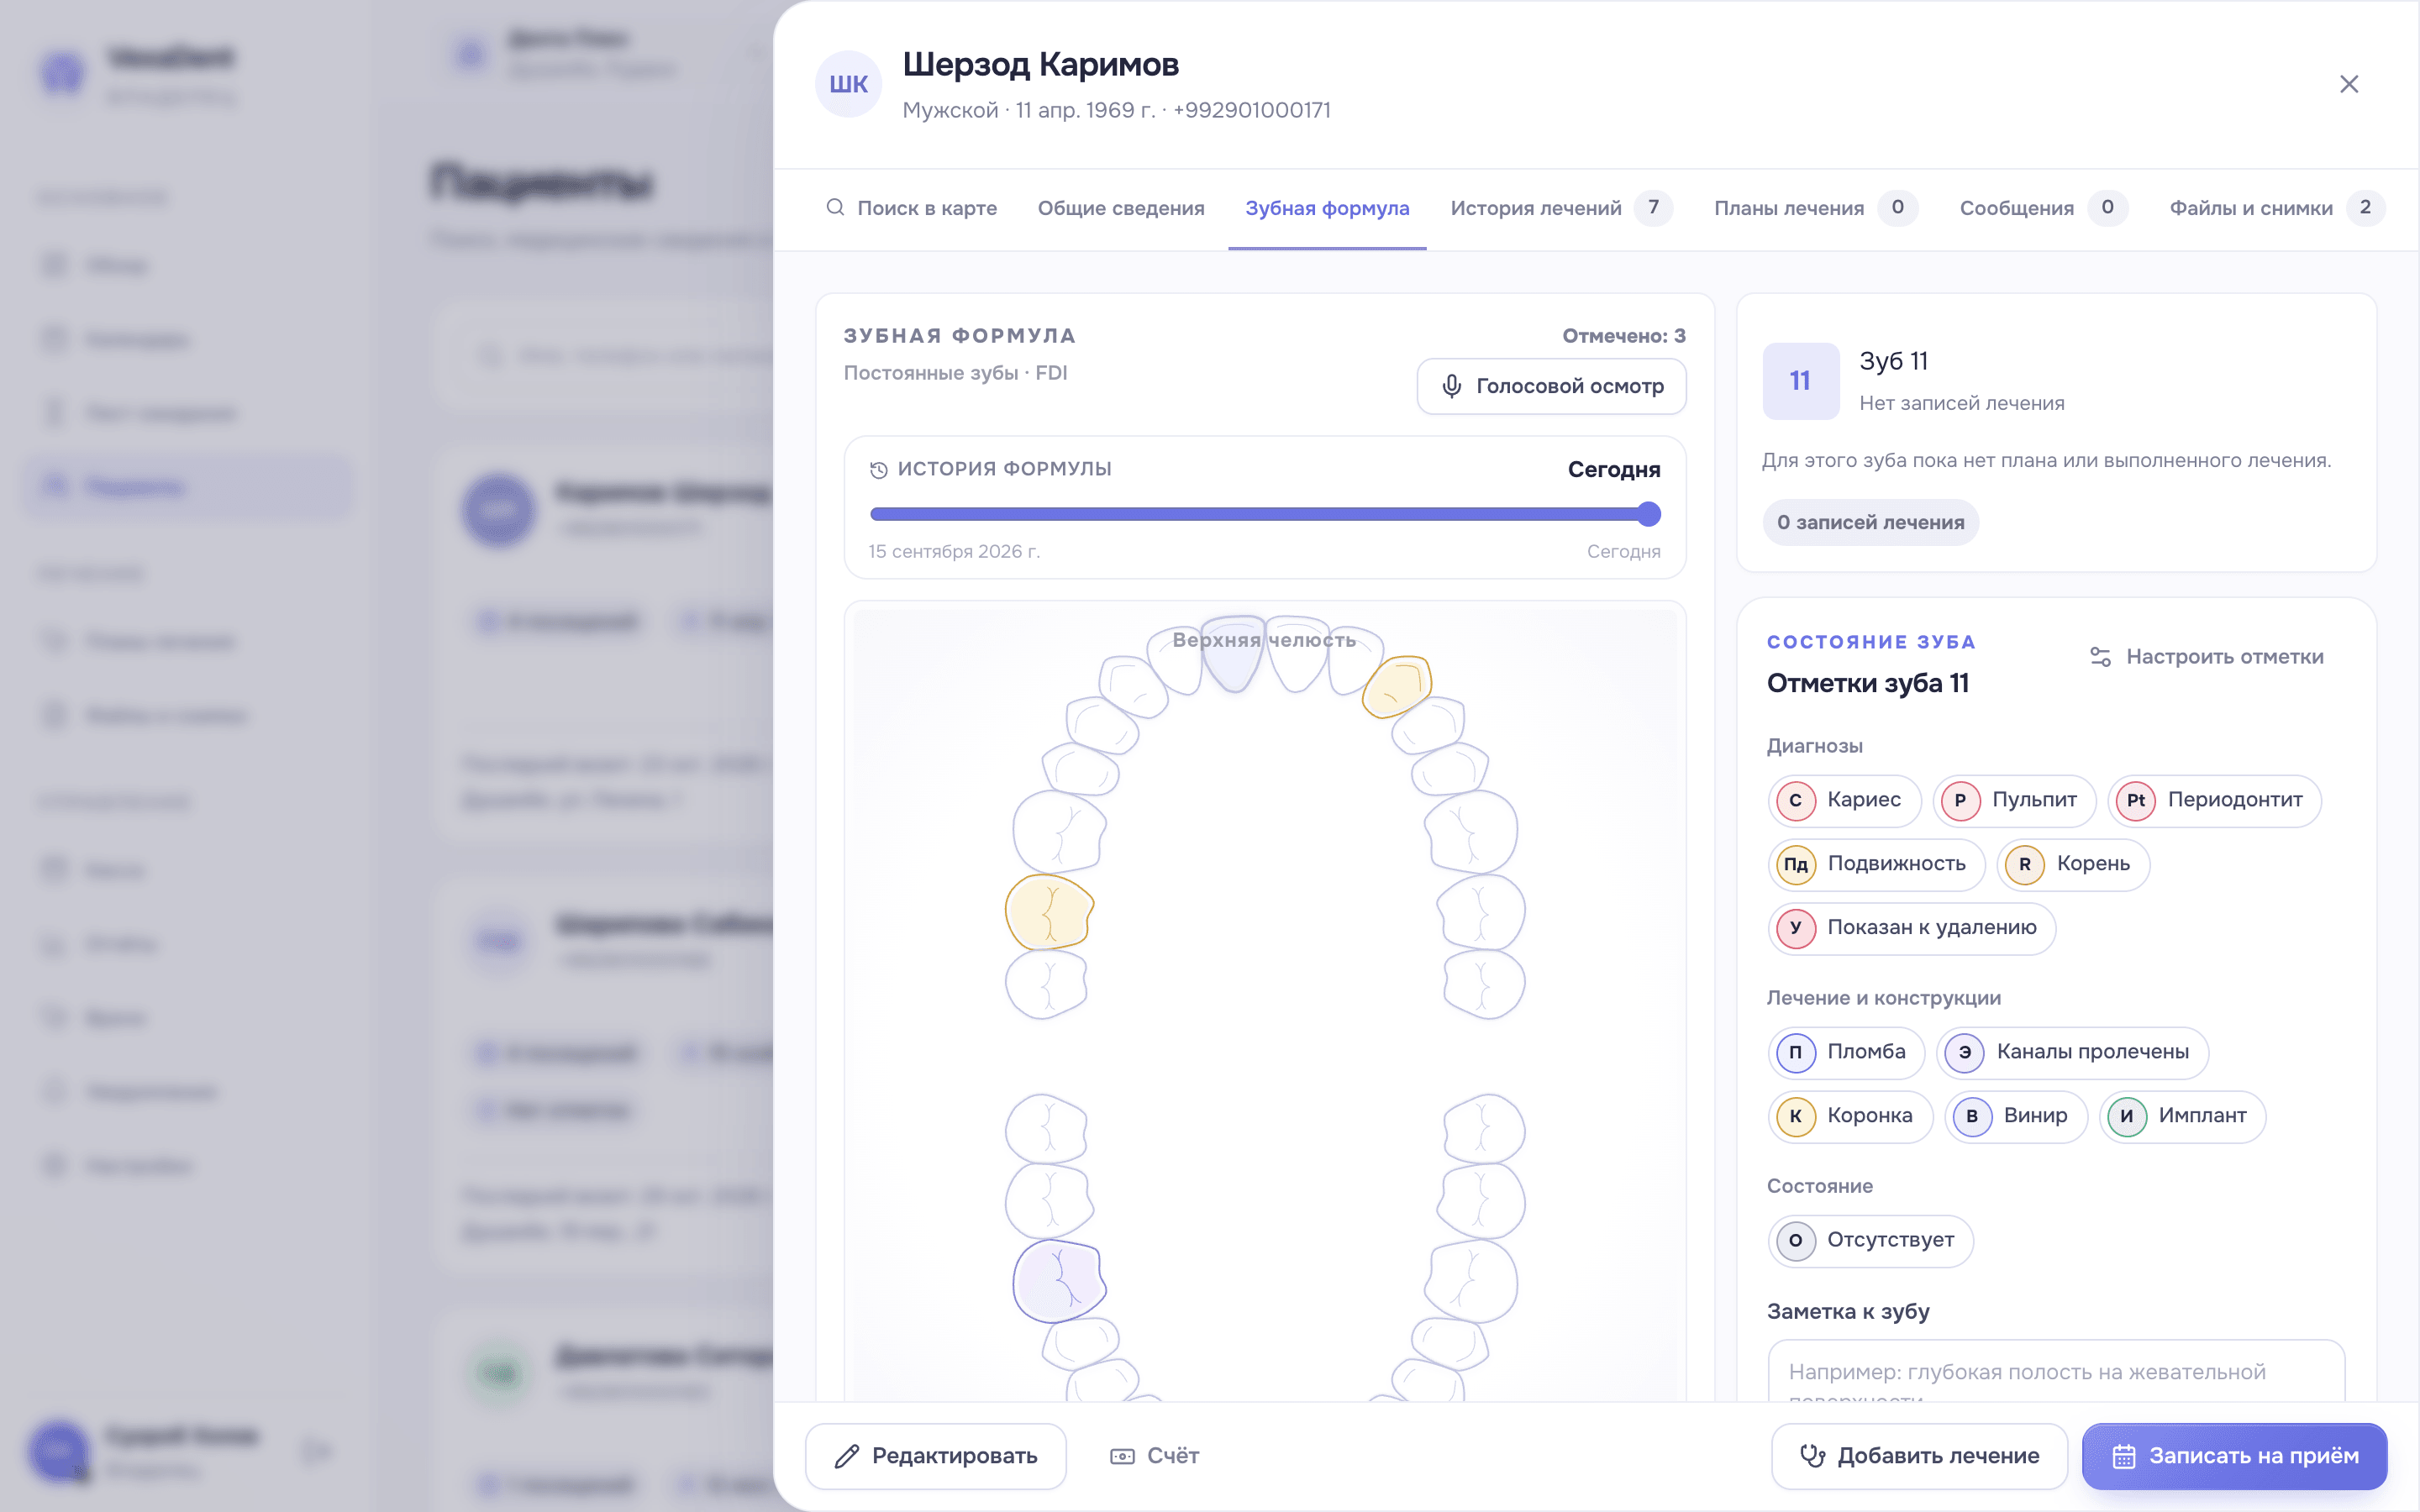This screenshot has width=2420, height=1512.
Task: Open the Счёт invoice icon
Action: pyautogui.click(x=1122, y=1456)
